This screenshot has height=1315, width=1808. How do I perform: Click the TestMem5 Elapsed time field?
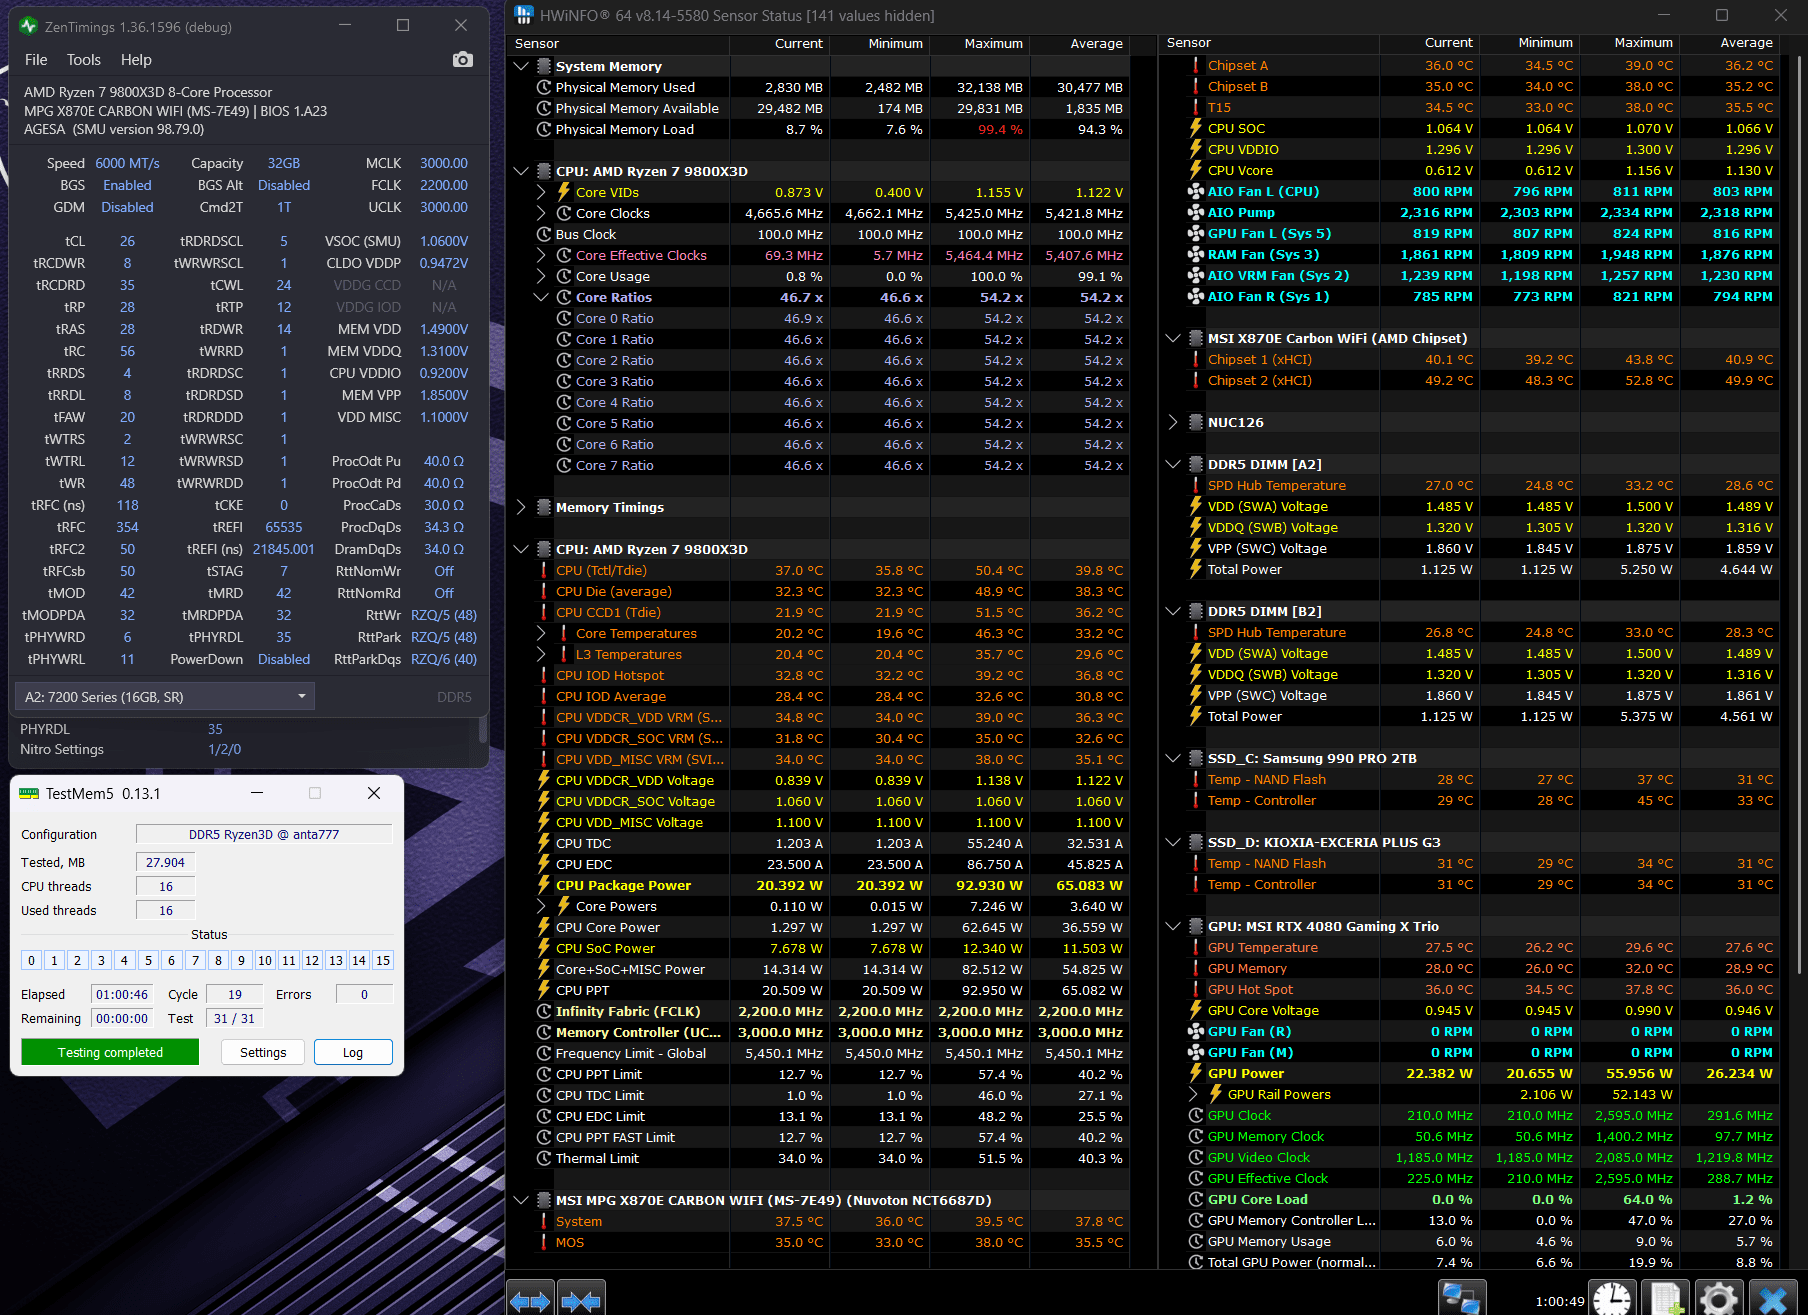pos(122,994)
